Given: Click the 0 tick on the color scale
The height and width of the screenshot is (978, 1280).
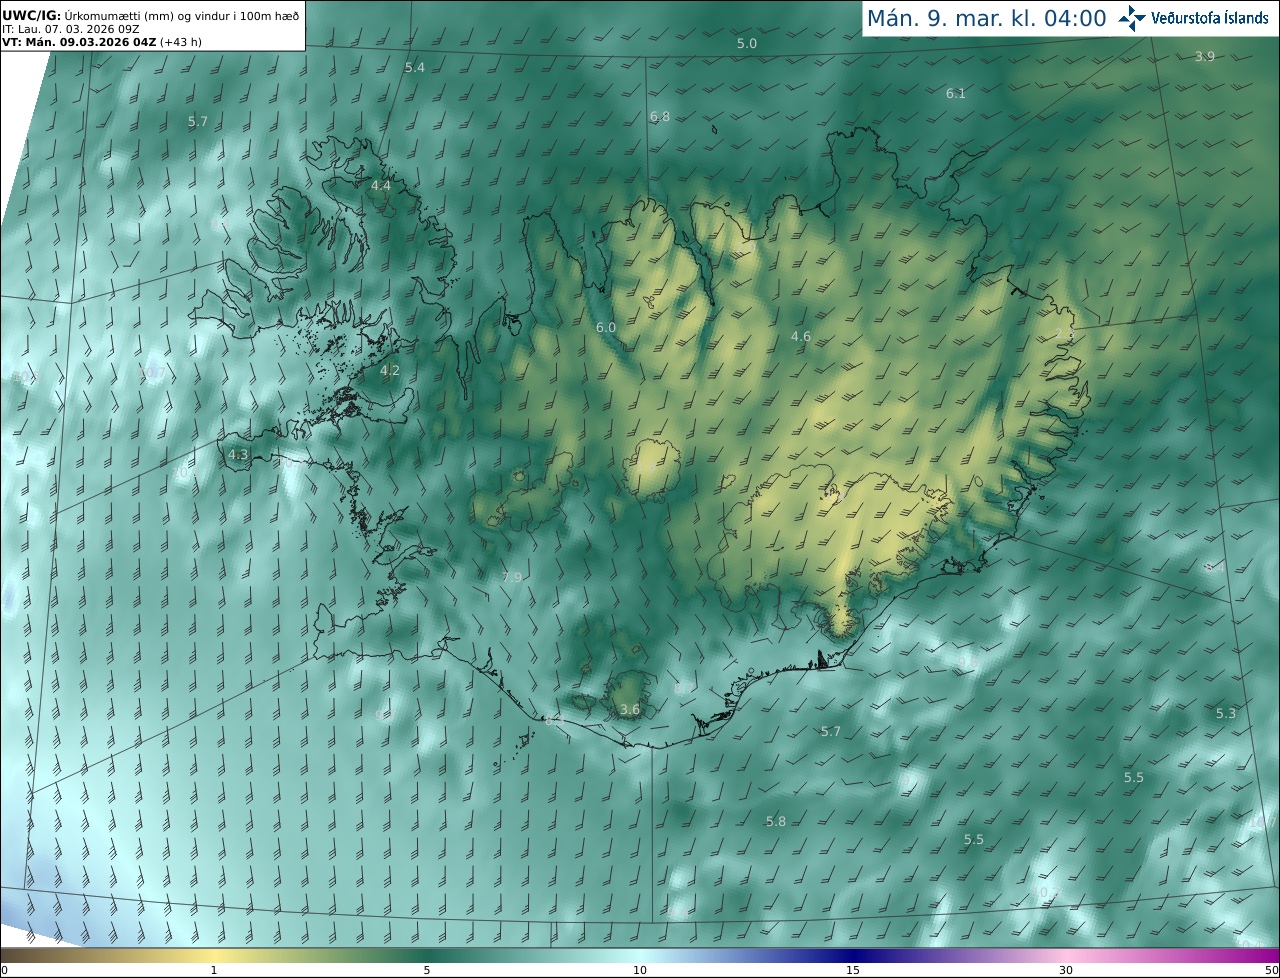Looking at the screenshot, I should pyautogui.click(x=4, y=970).
